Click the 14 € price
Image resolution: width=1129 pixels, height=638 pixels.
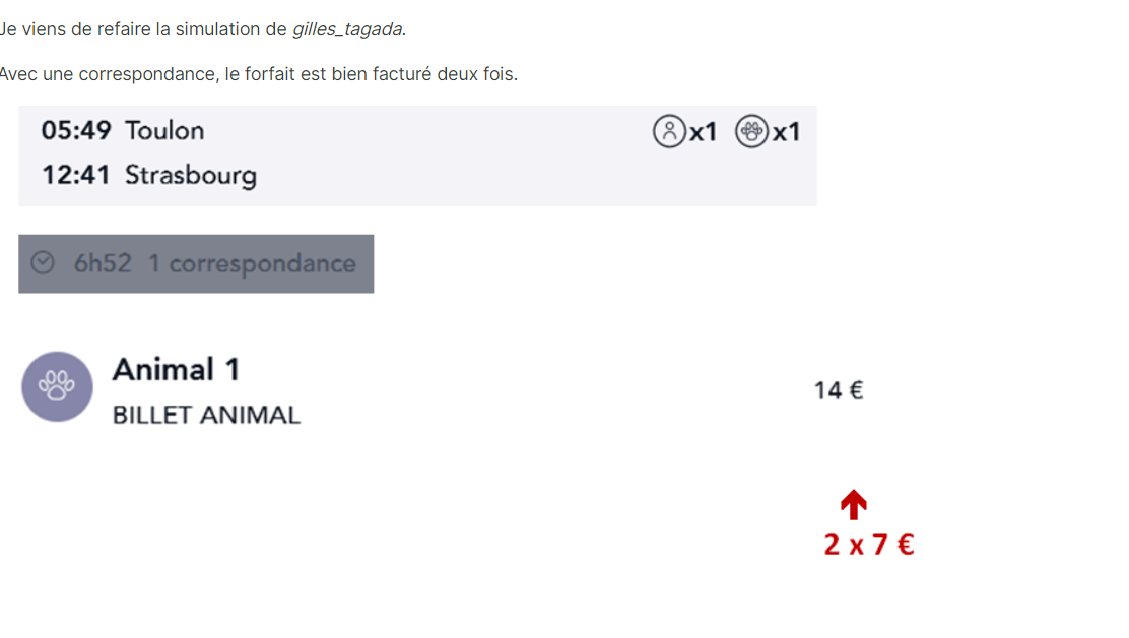click(838, 390)
